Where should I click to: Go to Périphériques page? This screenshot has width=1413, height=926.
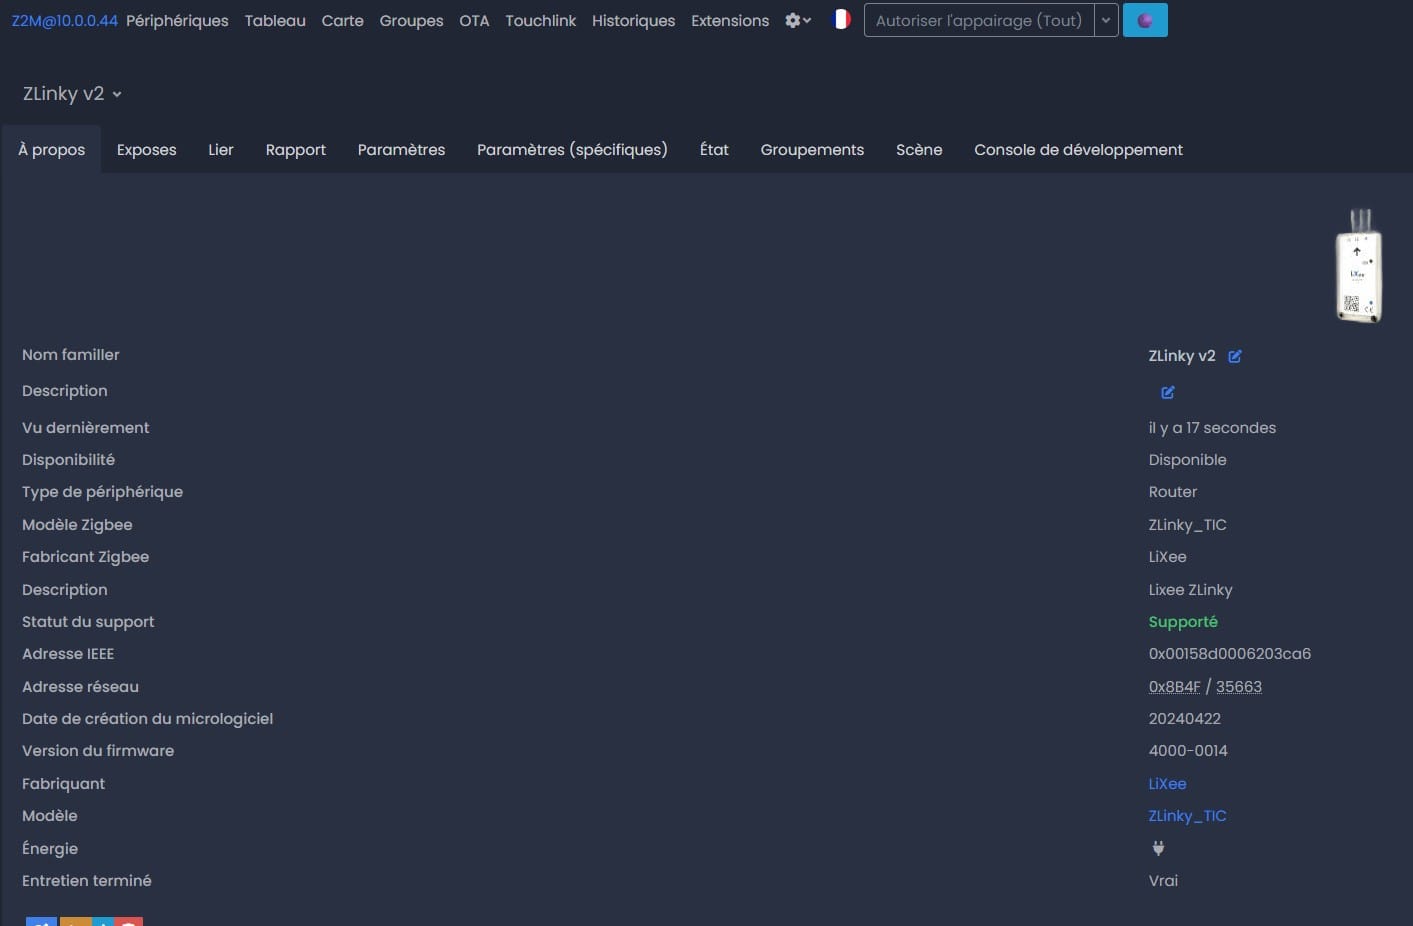(177, 20)
